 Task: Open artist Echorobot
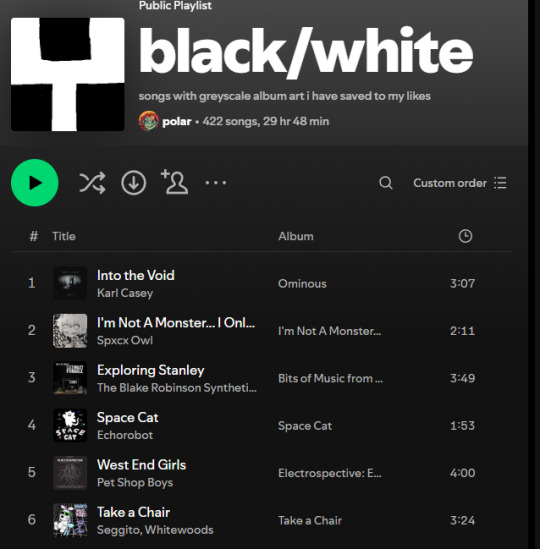[125, 435]
